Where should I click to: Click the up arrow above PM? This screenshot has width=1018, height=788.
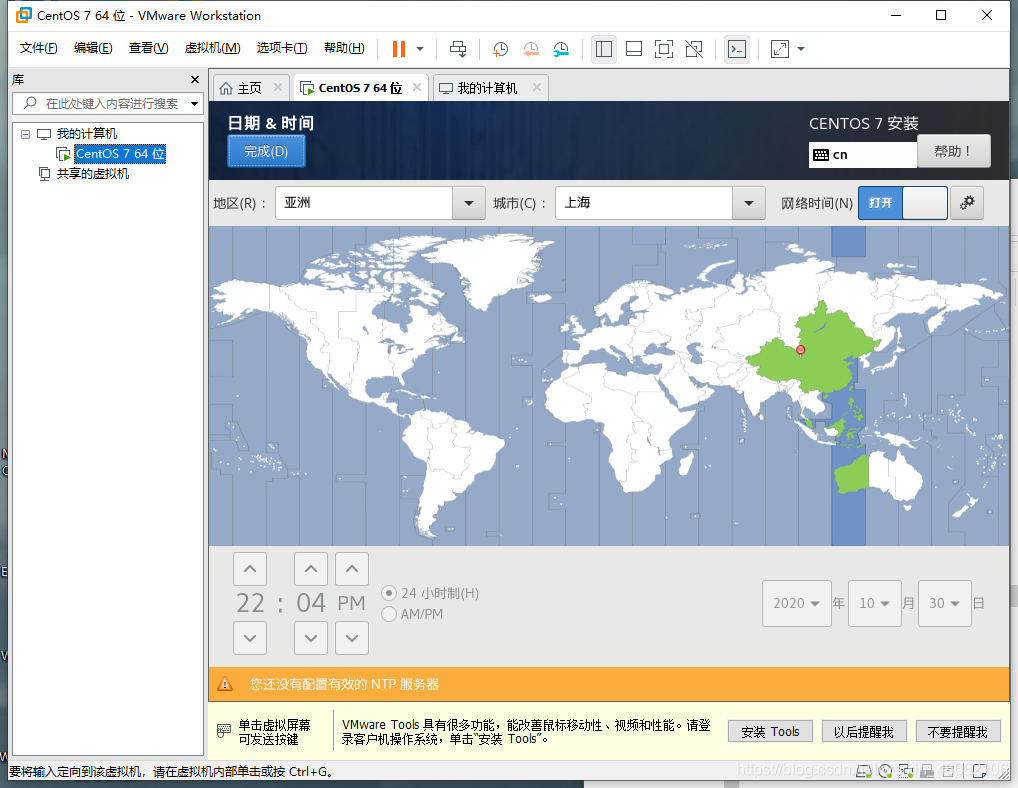[352, 569]
